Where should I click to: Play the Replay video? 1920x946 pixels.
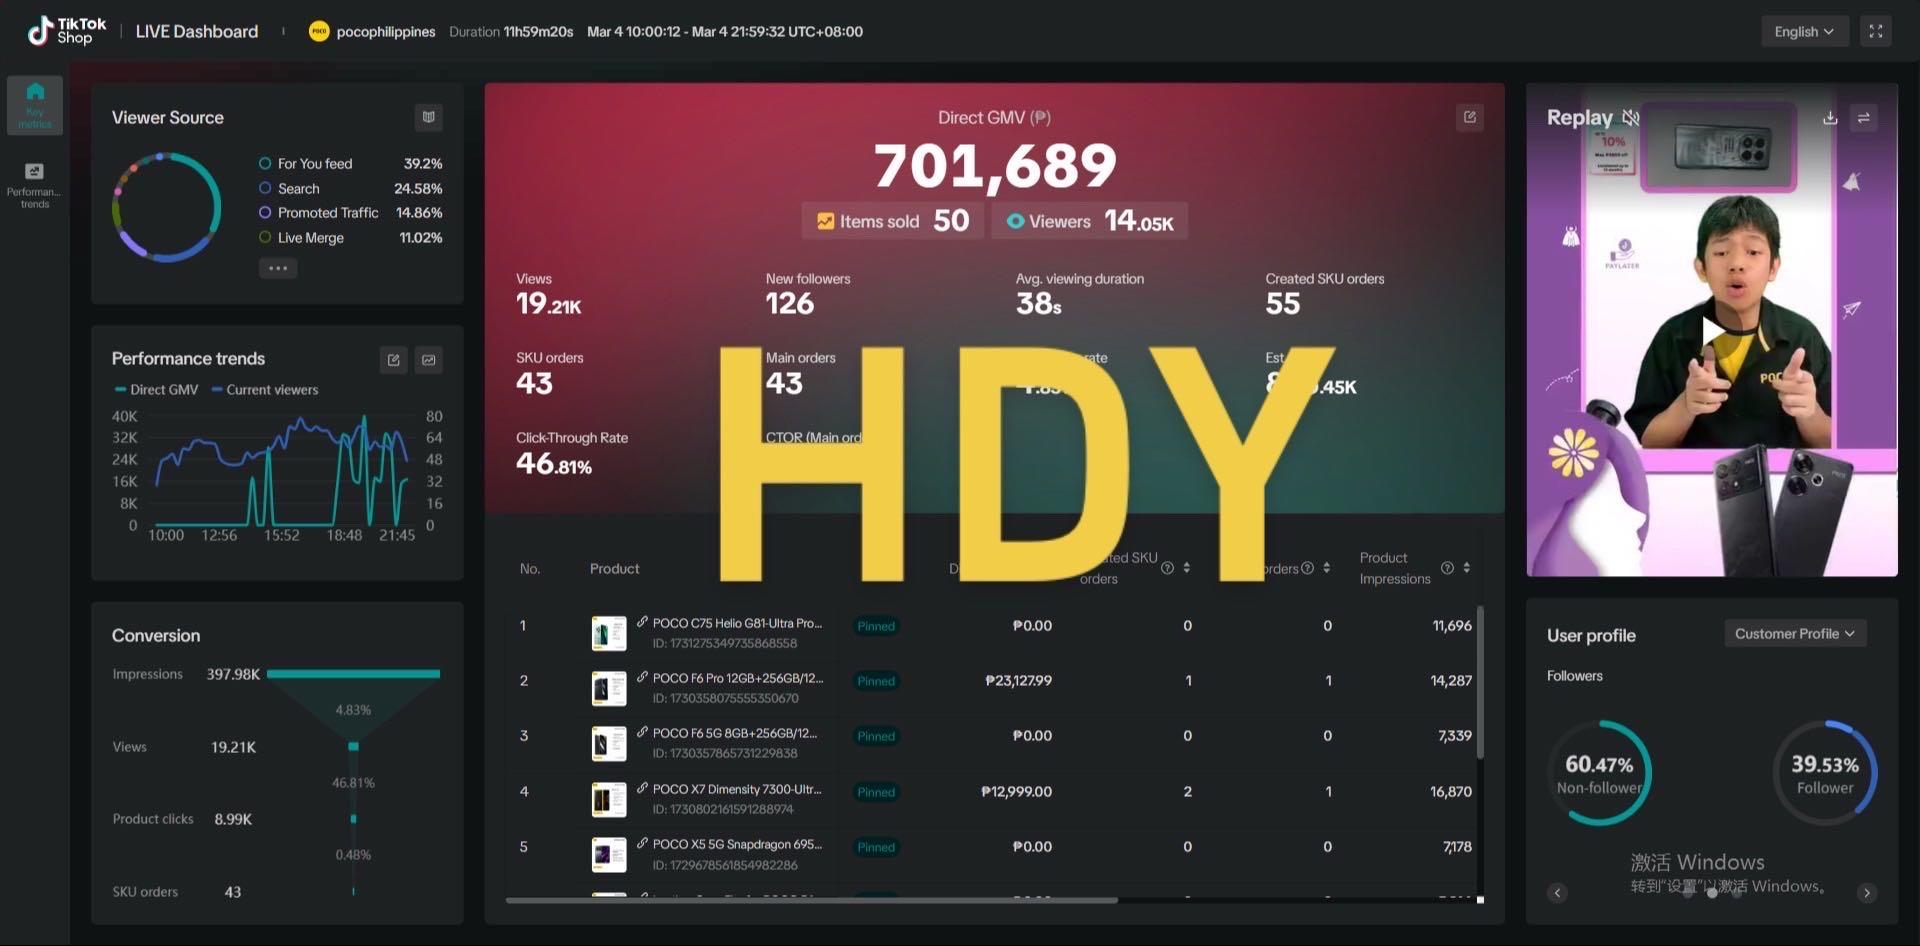point(1712,330)
